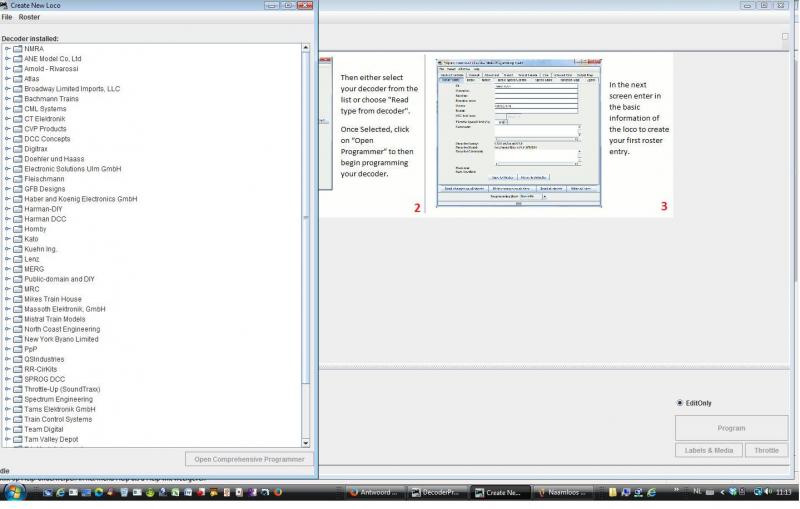Image resolution: width=800 pixels, height=509 pixels.
Task: Expand the Arnold - Rivarossi tree node
Action: (x=7, y=69)
